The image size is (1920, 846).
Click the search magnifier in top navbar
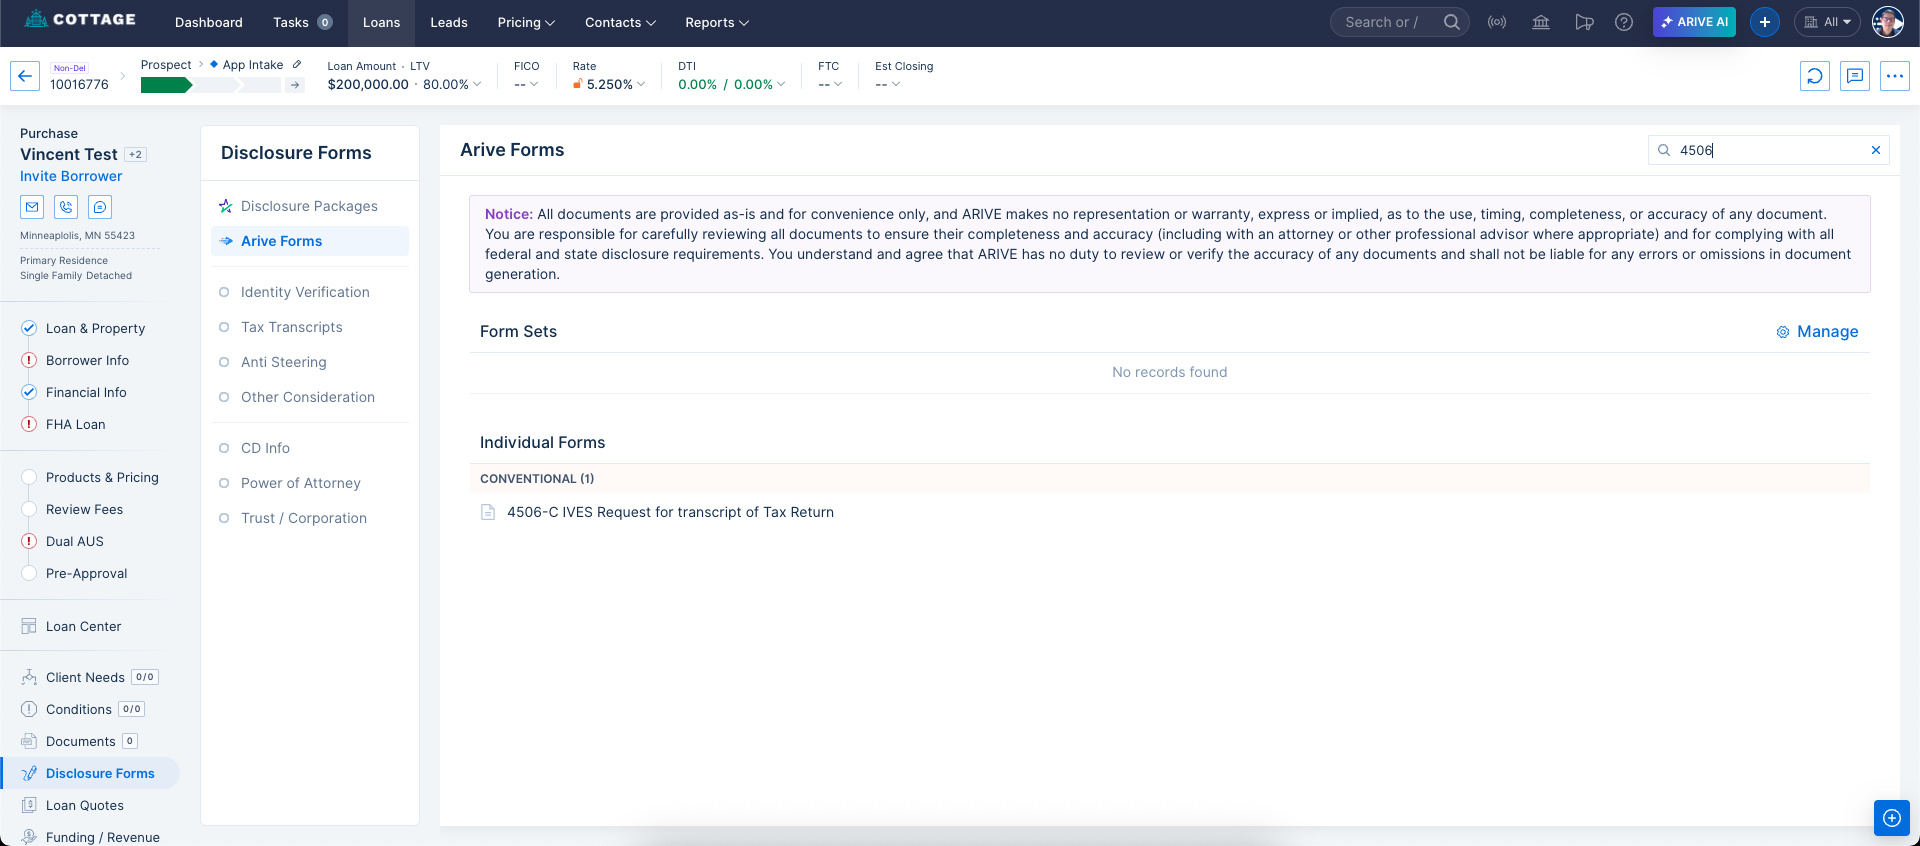1452,22
